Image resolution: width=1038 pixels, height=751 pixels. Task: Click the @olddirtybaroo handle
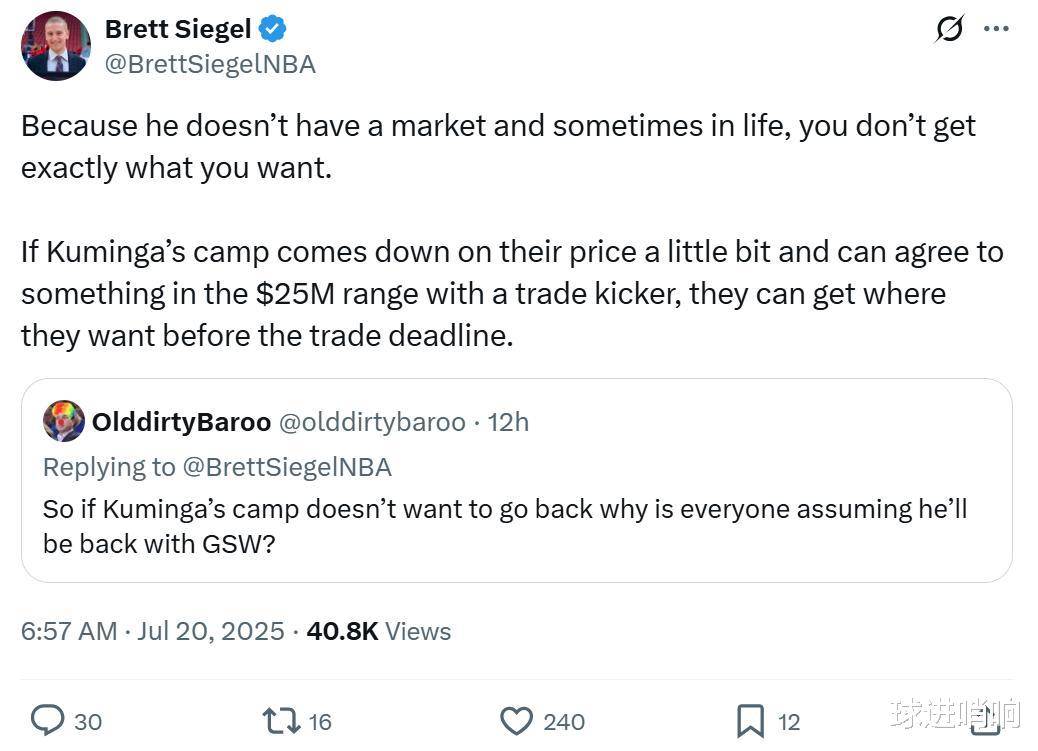point(373,422)
